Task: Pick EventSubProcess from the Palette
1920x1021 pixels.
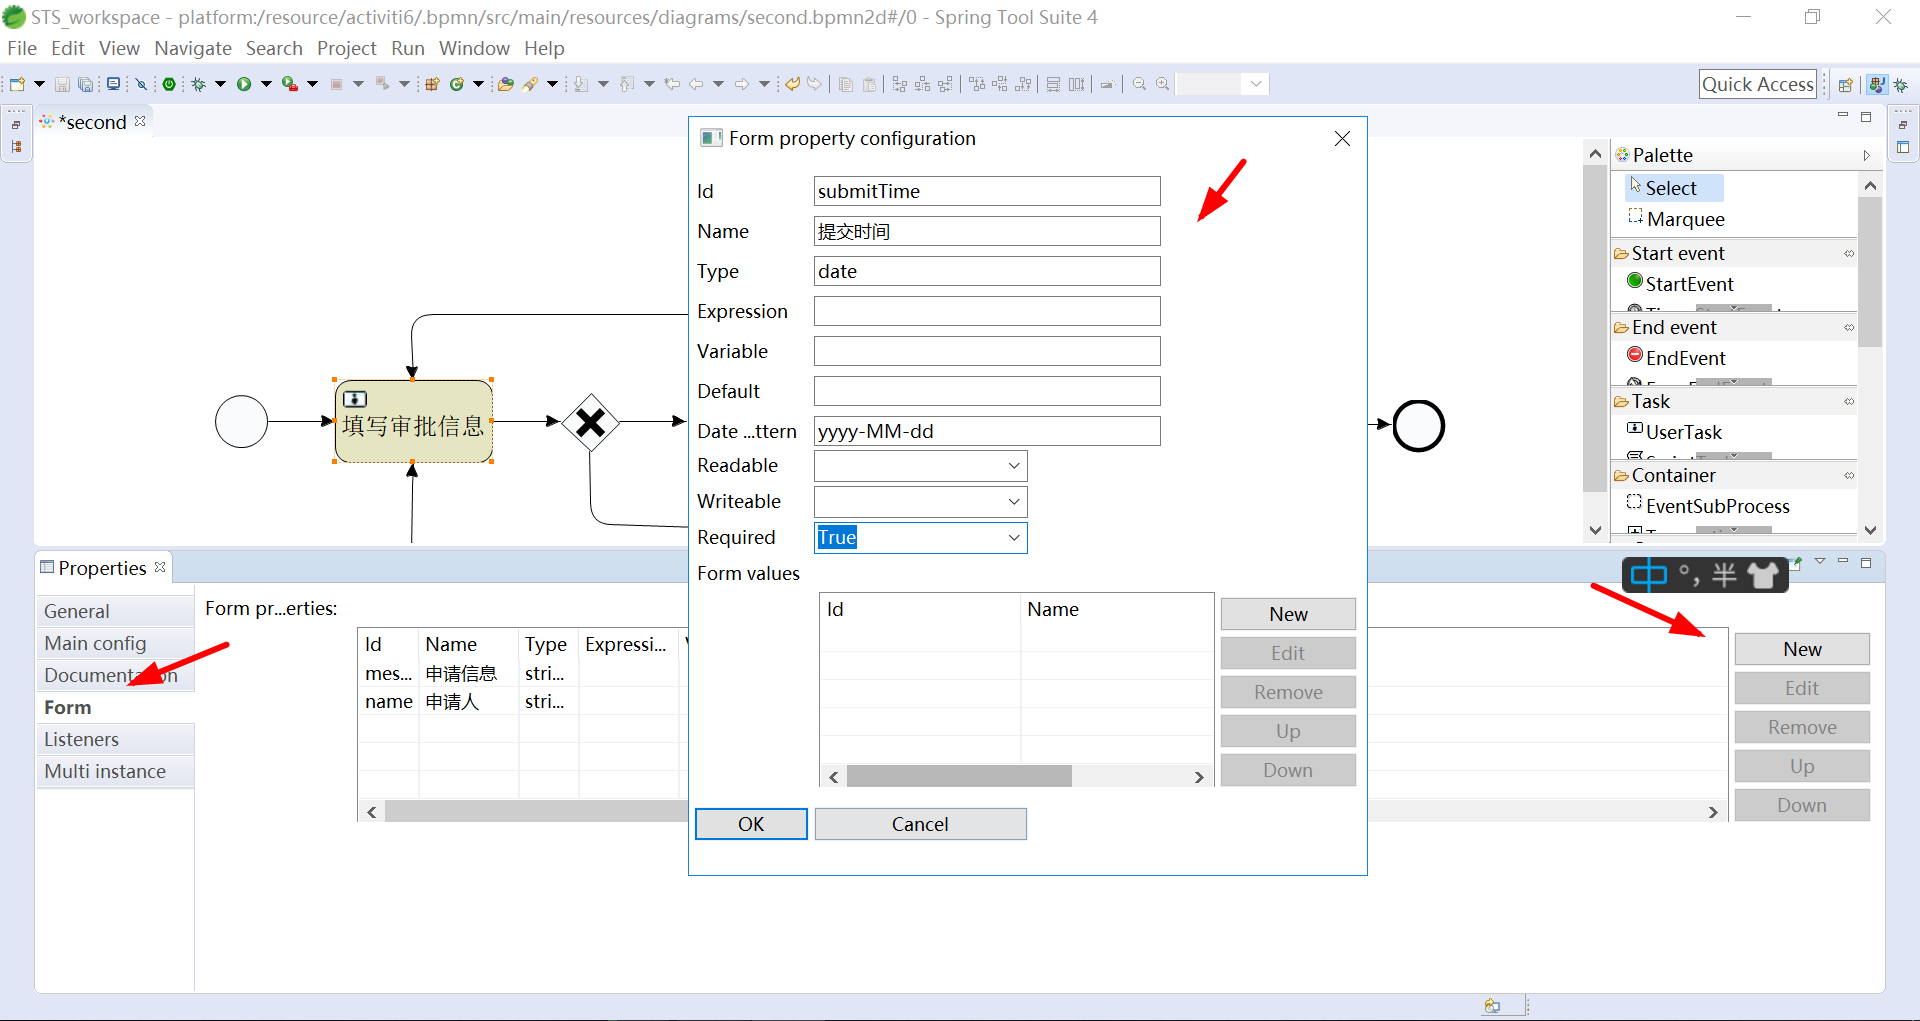Action: click(x=1708, y=505)
